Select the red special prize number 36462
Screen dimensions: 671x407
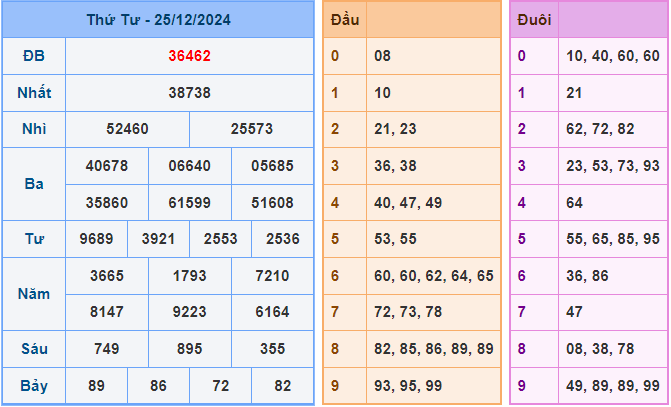tap(189, 56)
